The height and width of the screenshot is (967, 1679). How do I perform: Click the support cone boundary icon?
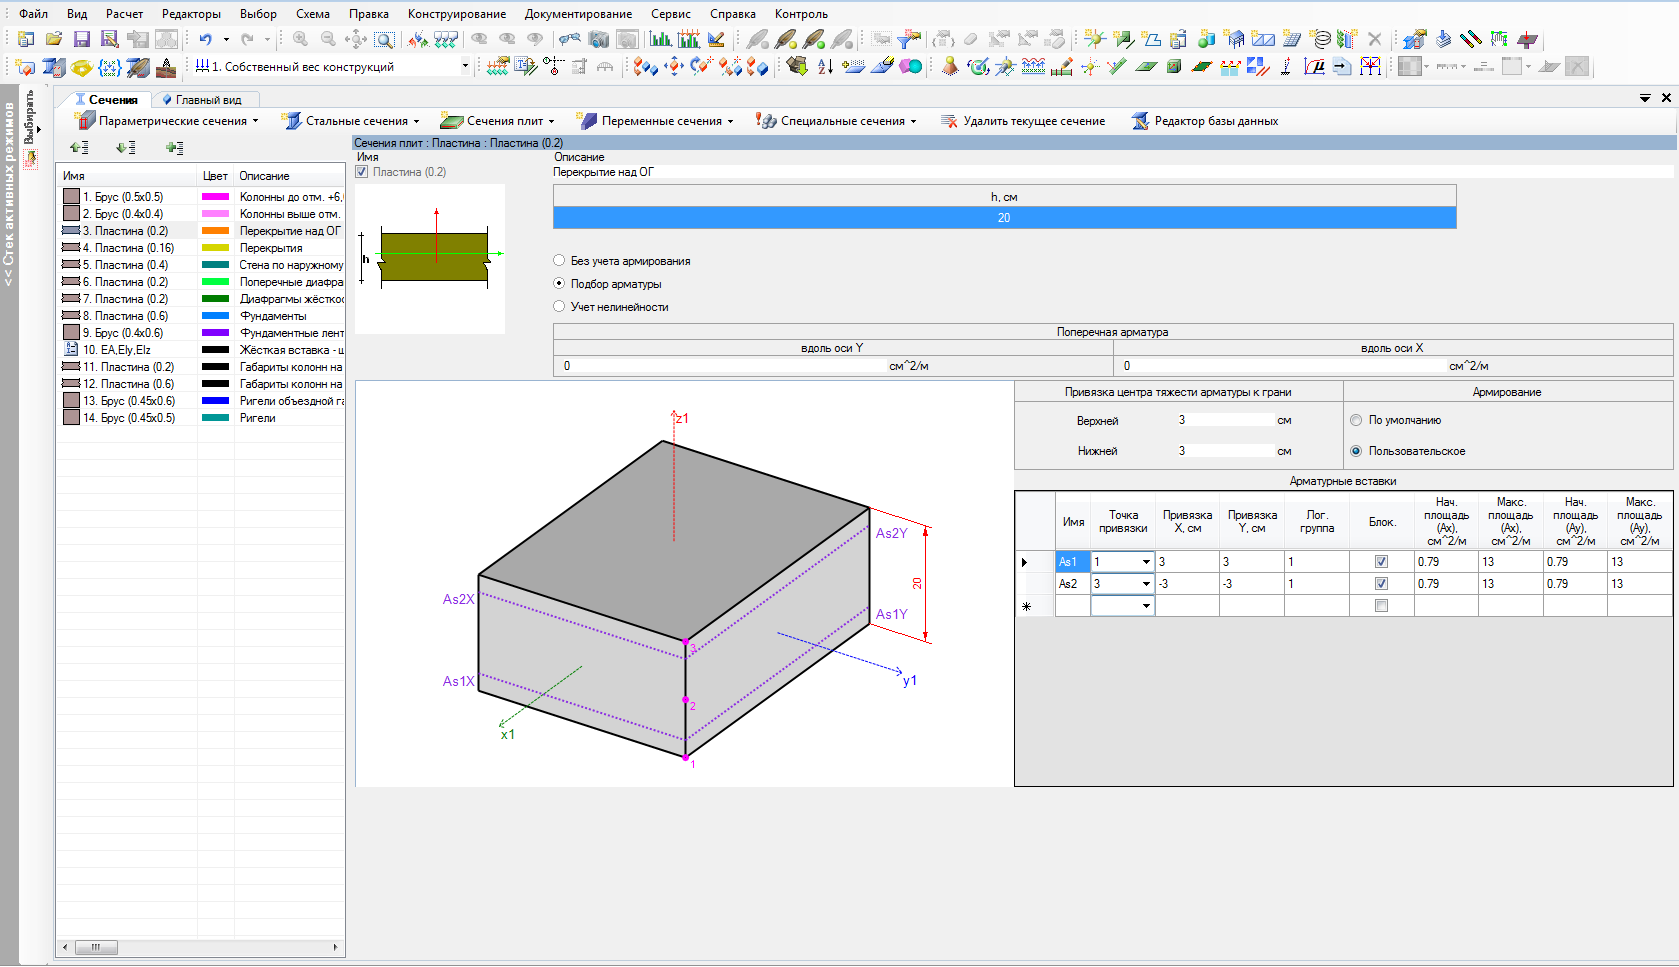[950, 67]
